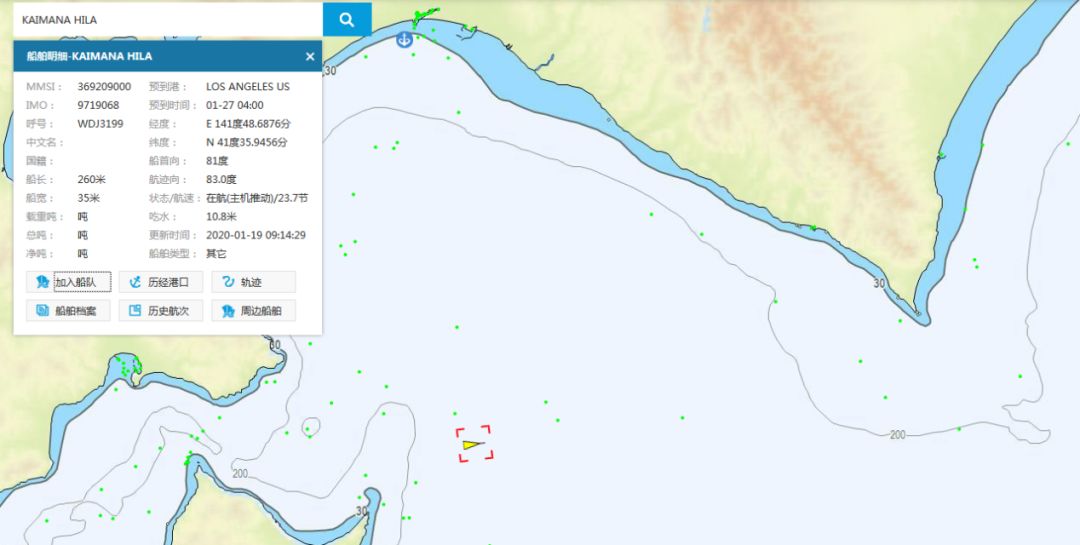
Task: Click the call sign WDJ3199
Action: pyautogui.click(x=101, y=124)
